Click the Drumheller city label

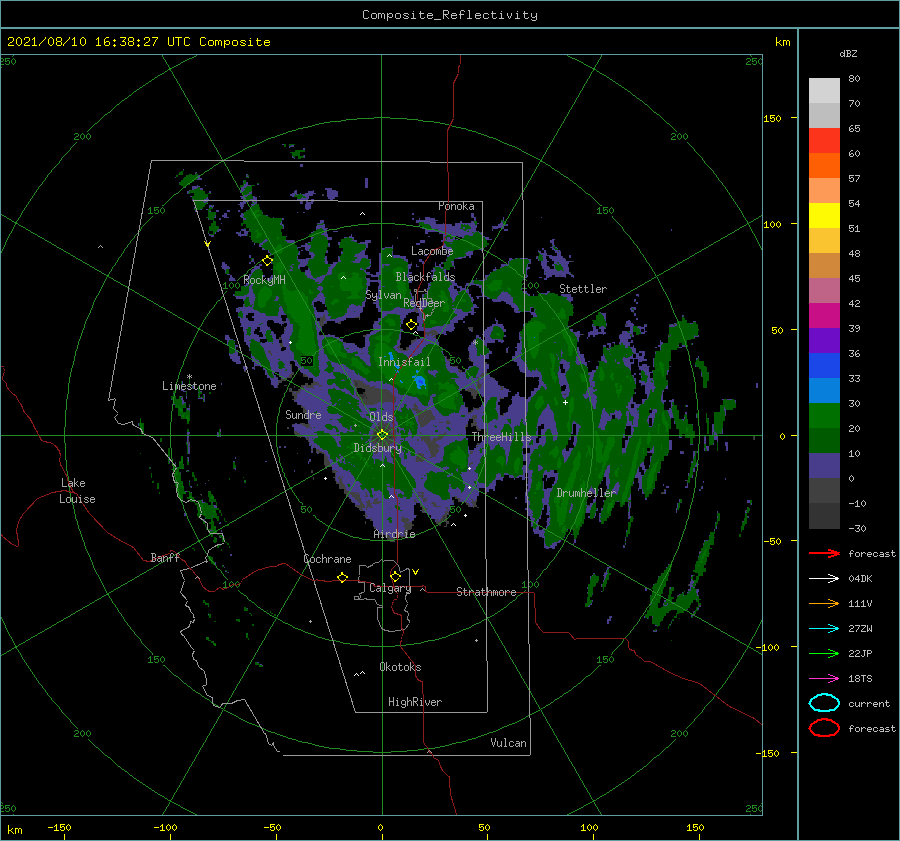586,493
